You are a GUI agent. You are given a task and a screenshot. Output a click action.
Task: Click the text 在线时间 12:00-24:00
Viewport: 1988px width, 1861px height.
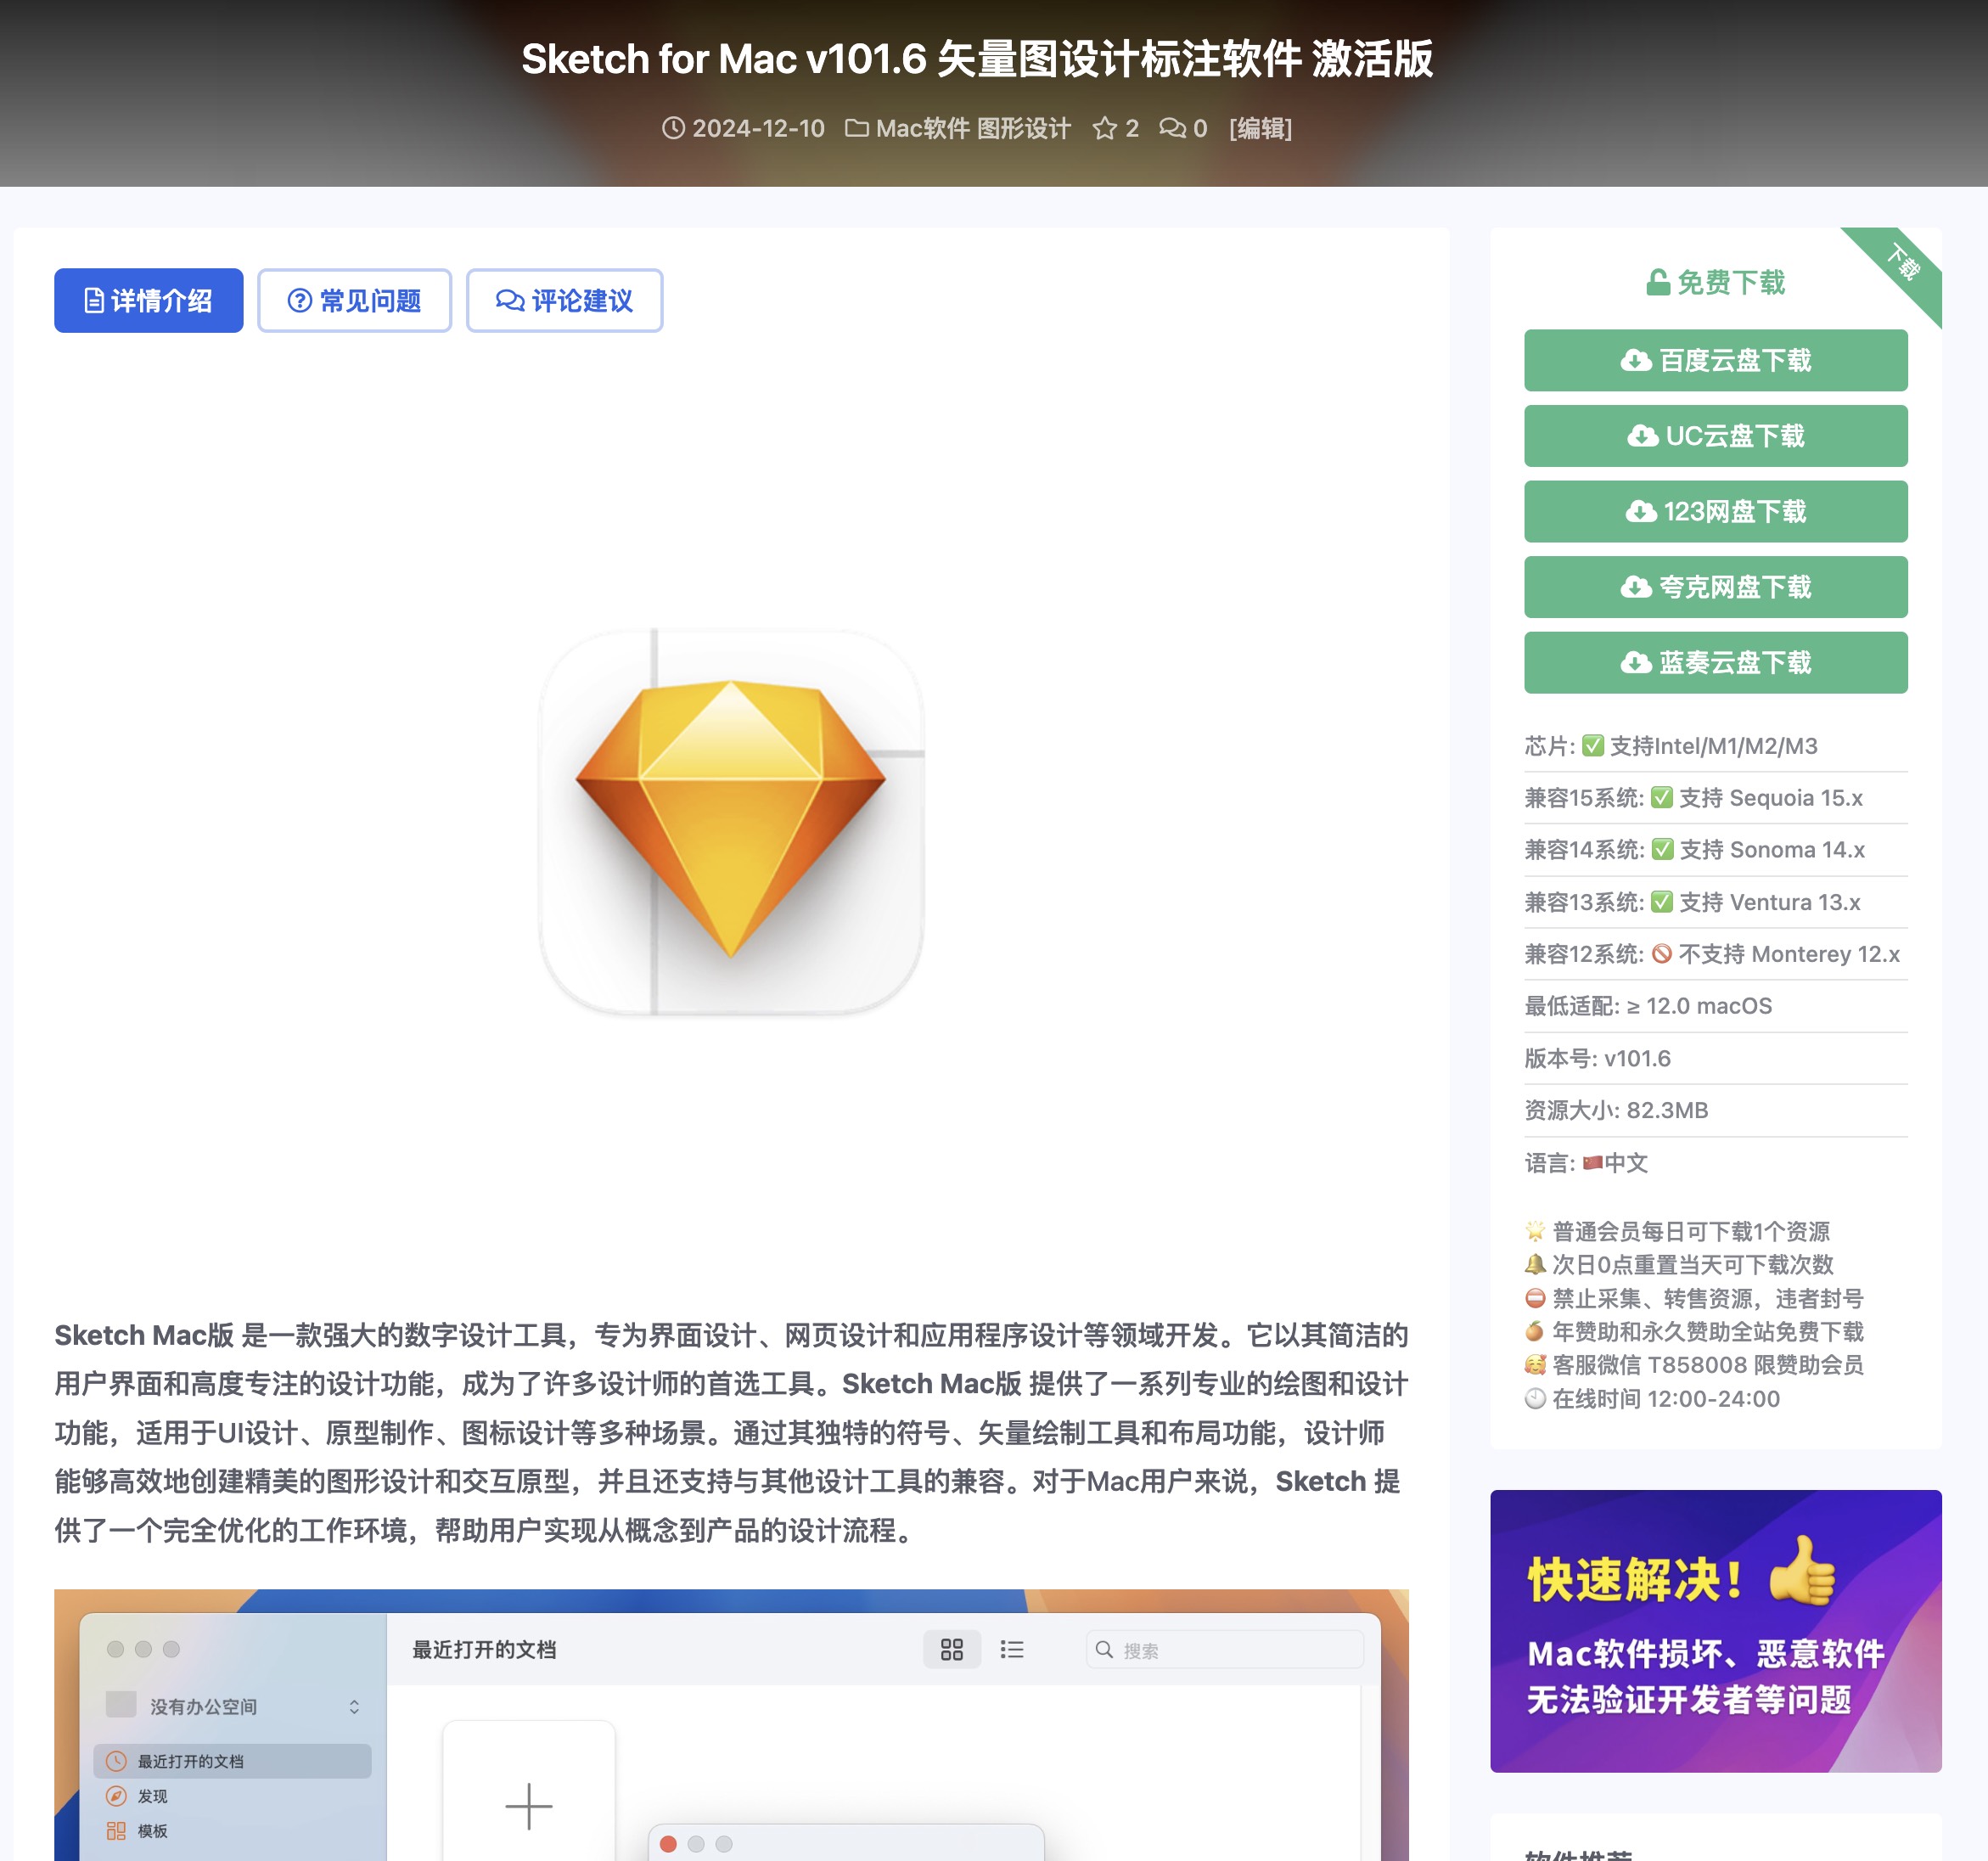[x=1666, y=1399]
